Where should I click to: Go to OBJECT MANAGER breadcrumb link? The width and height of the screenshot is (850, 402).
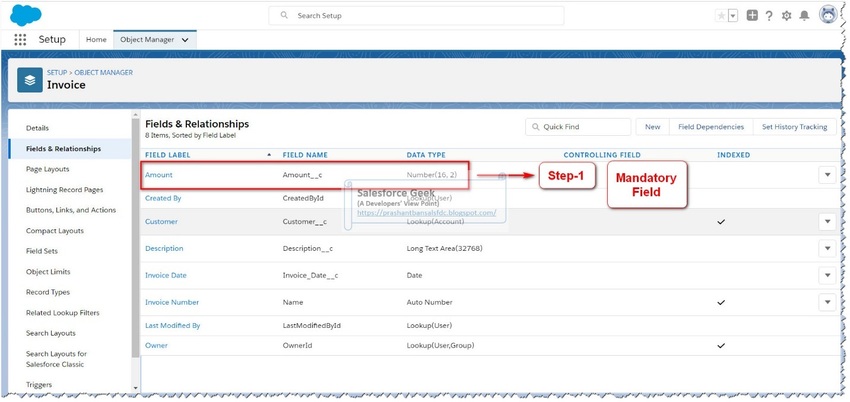coord(104,73)
